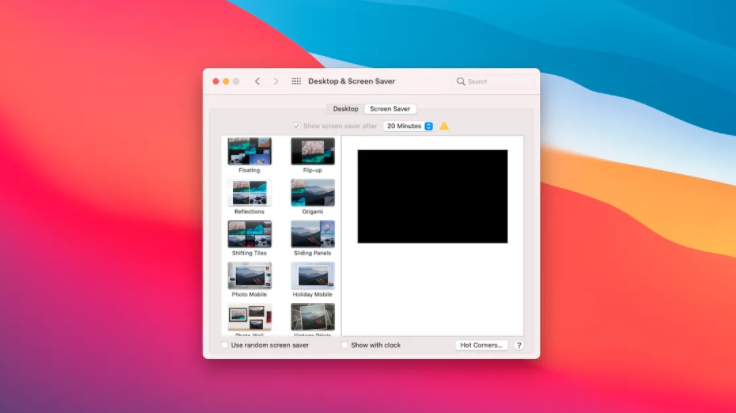Select the Floating screen saver thumbnail
736x413 pixels.
[249, 151]
